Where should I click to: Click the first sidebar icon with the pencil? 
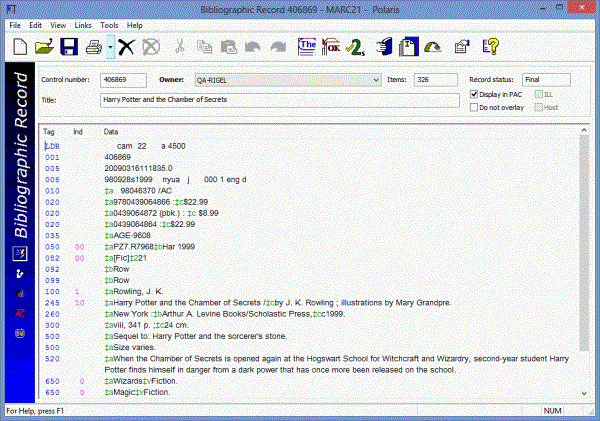pyautogui.click(x=20, y=254)
